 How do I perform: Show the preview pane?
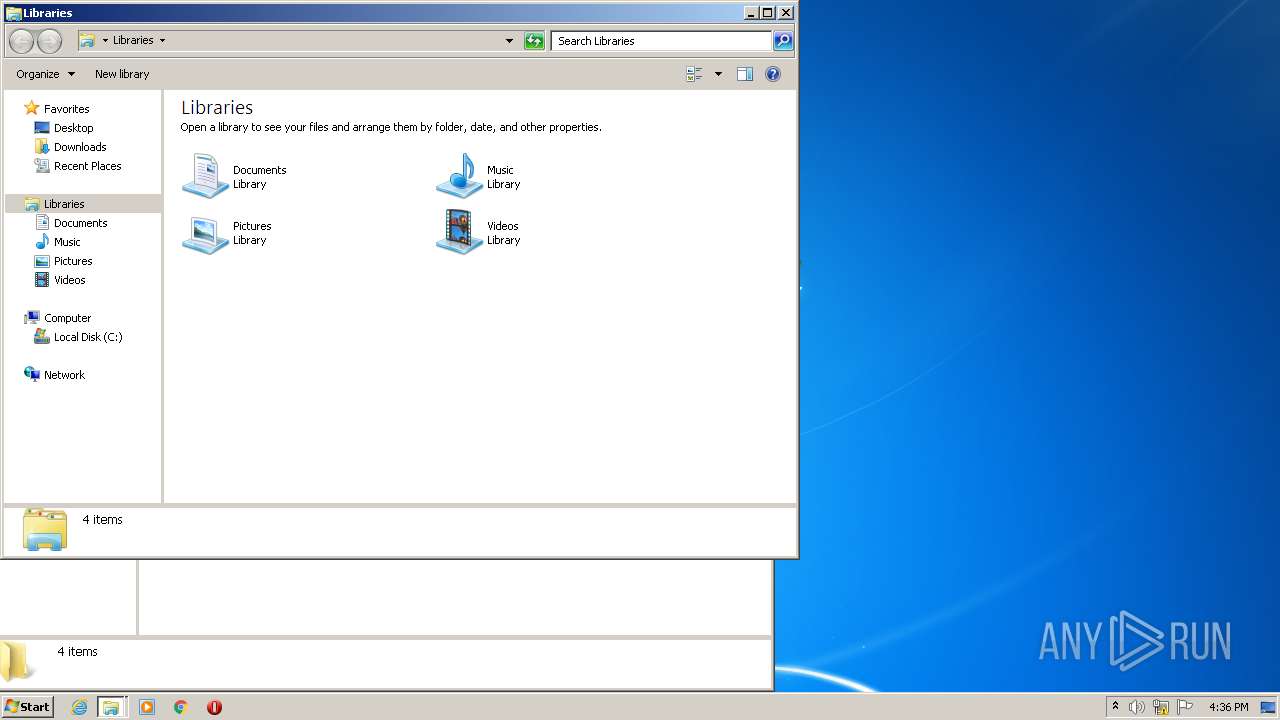pyautogui.click(x=745, y=74)
